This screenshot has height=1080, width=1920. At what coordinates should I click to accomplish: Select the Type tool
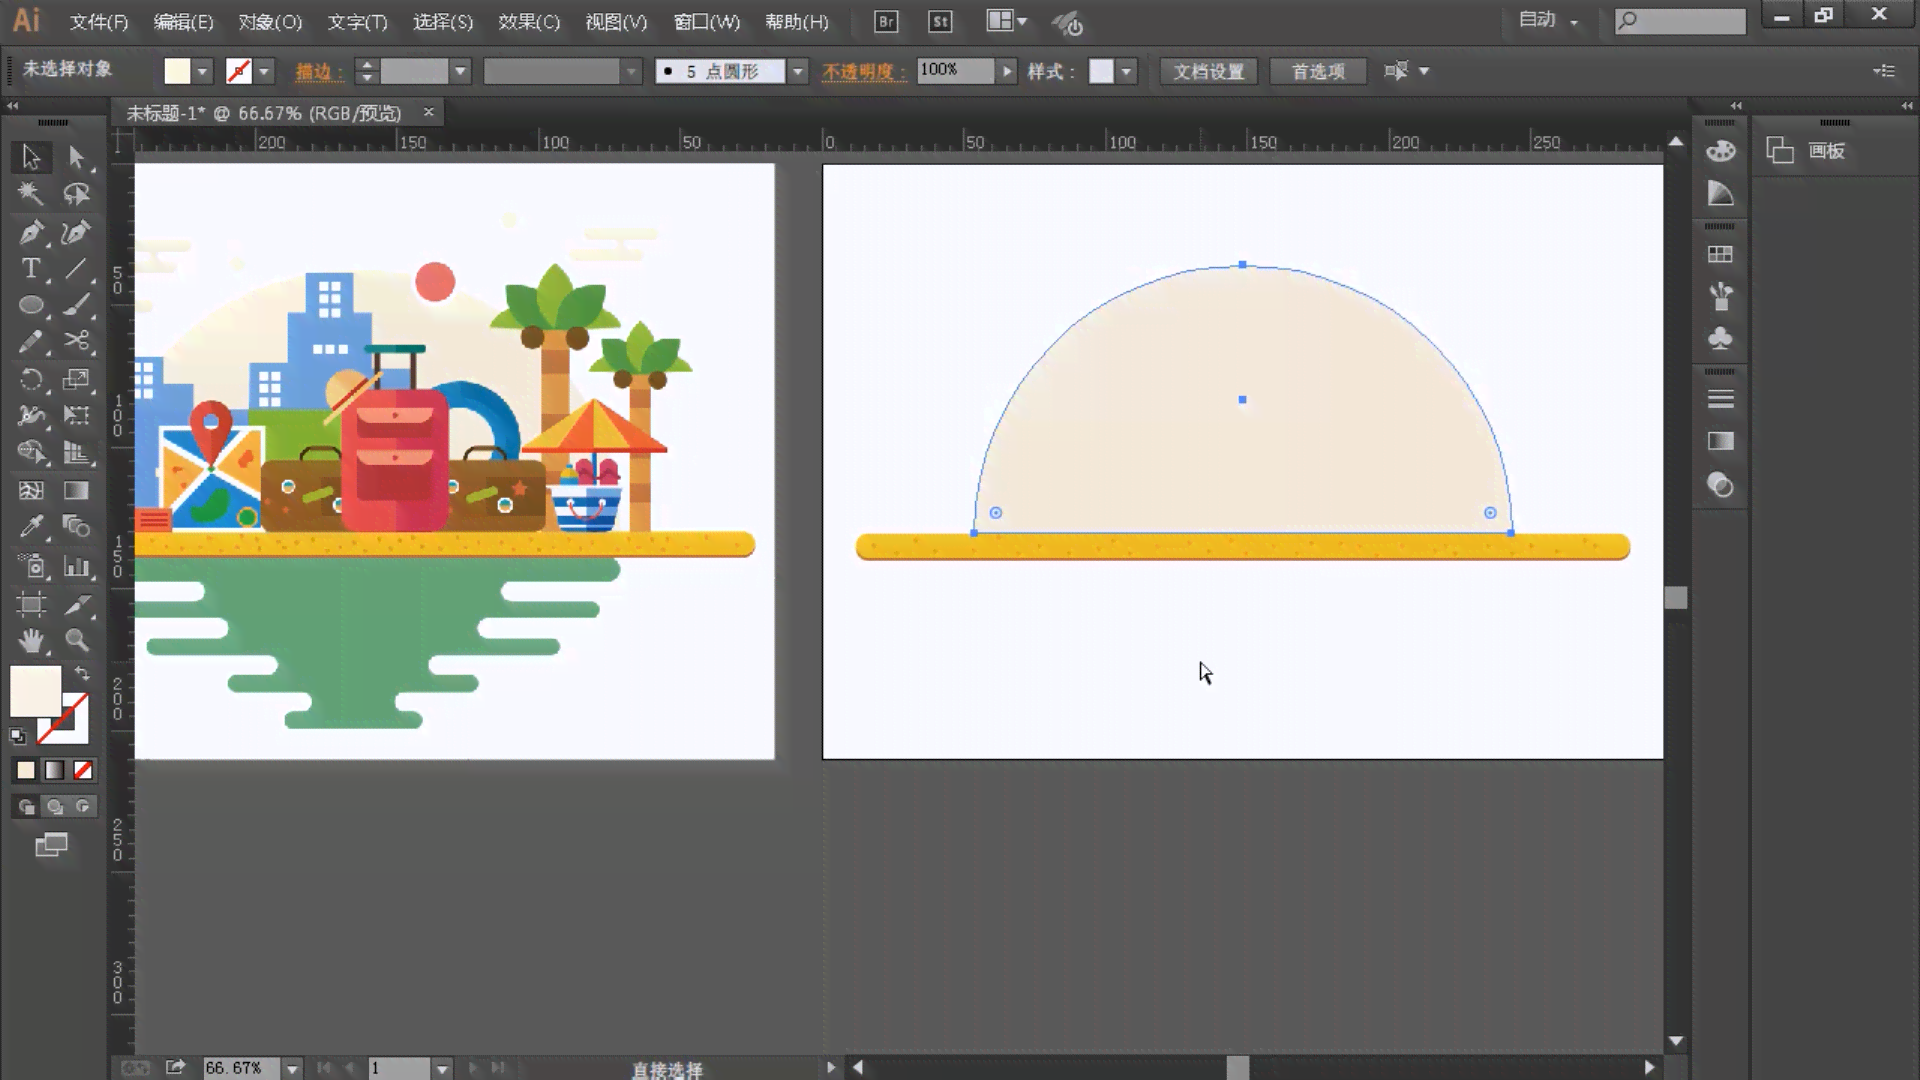coord(30,269)
